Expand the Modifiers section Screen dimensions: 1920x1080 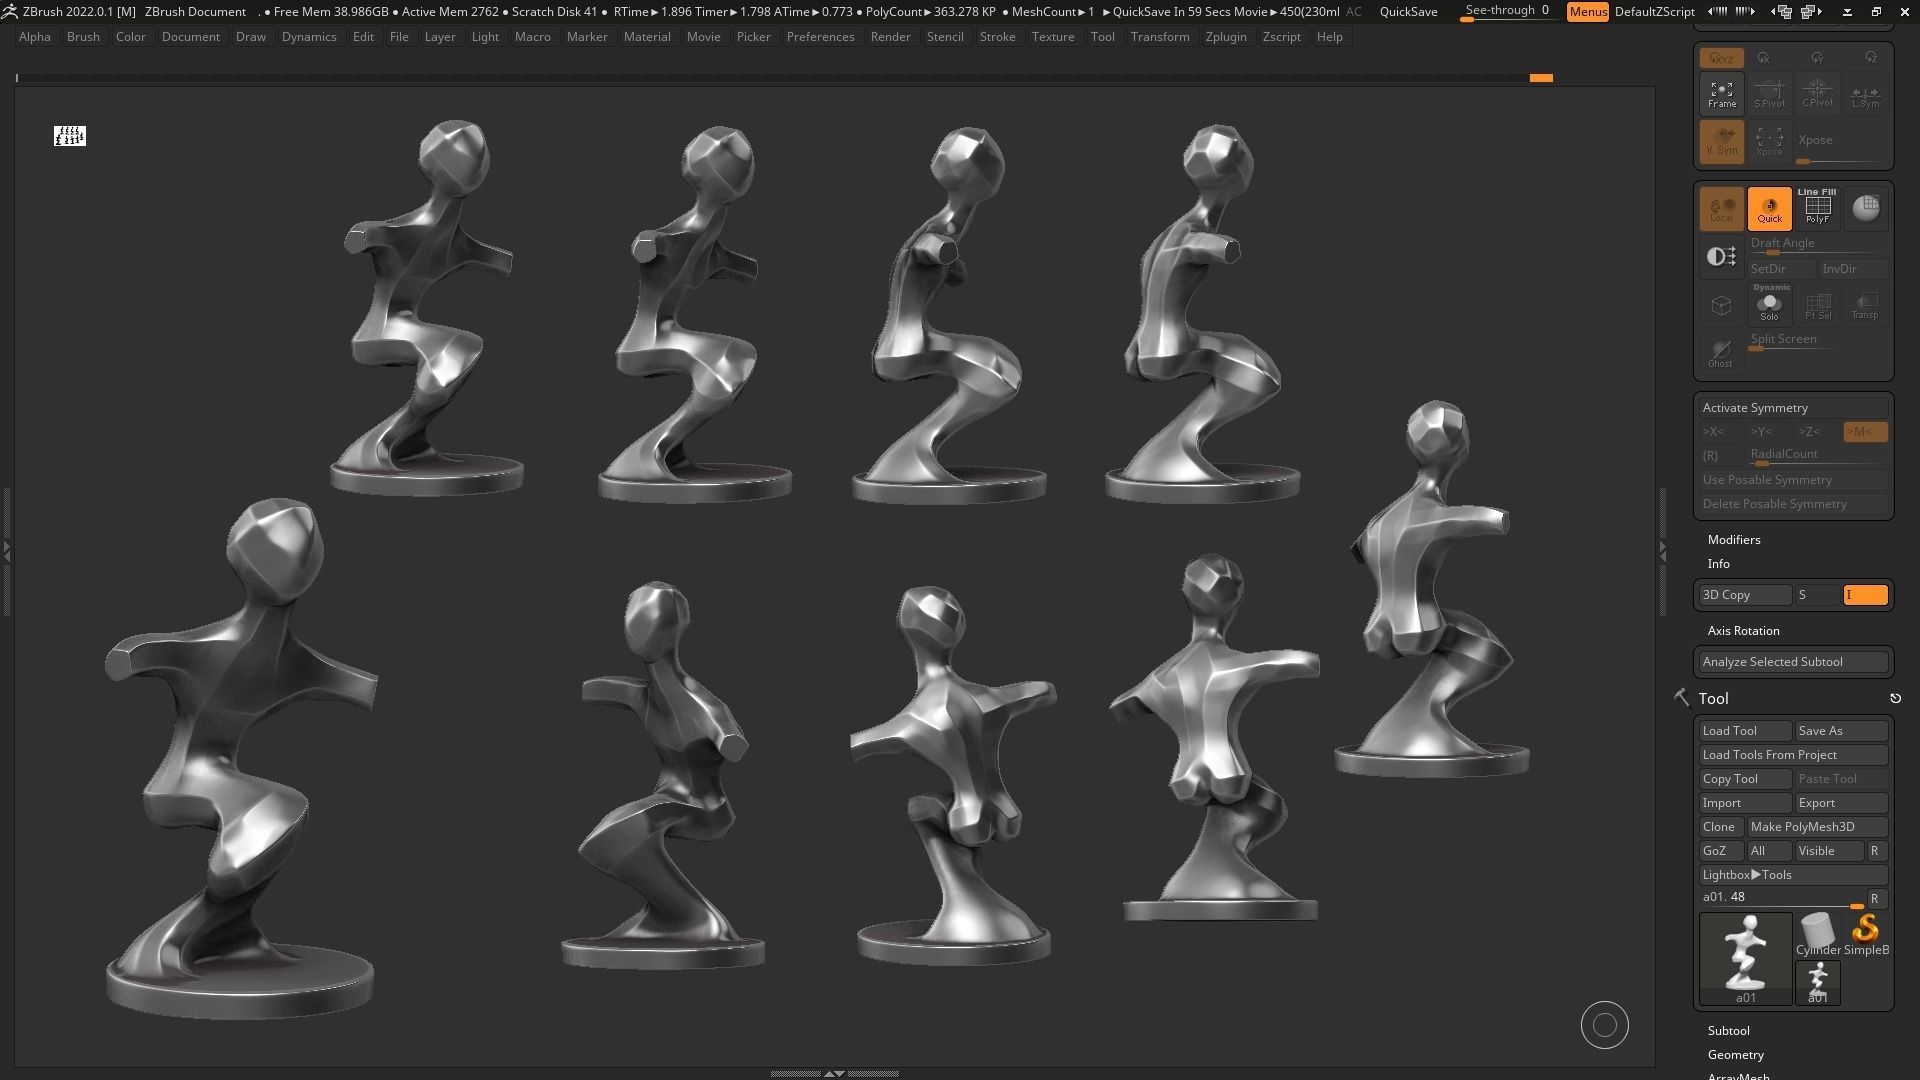(x=1734, y=540)
